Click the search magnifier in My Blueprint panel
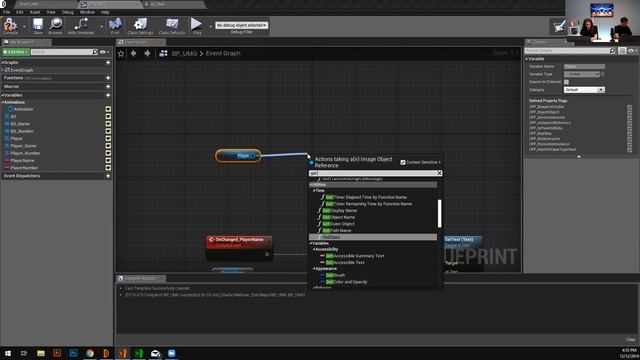Viewport: 640px width, 360px height. pos(95,52)
